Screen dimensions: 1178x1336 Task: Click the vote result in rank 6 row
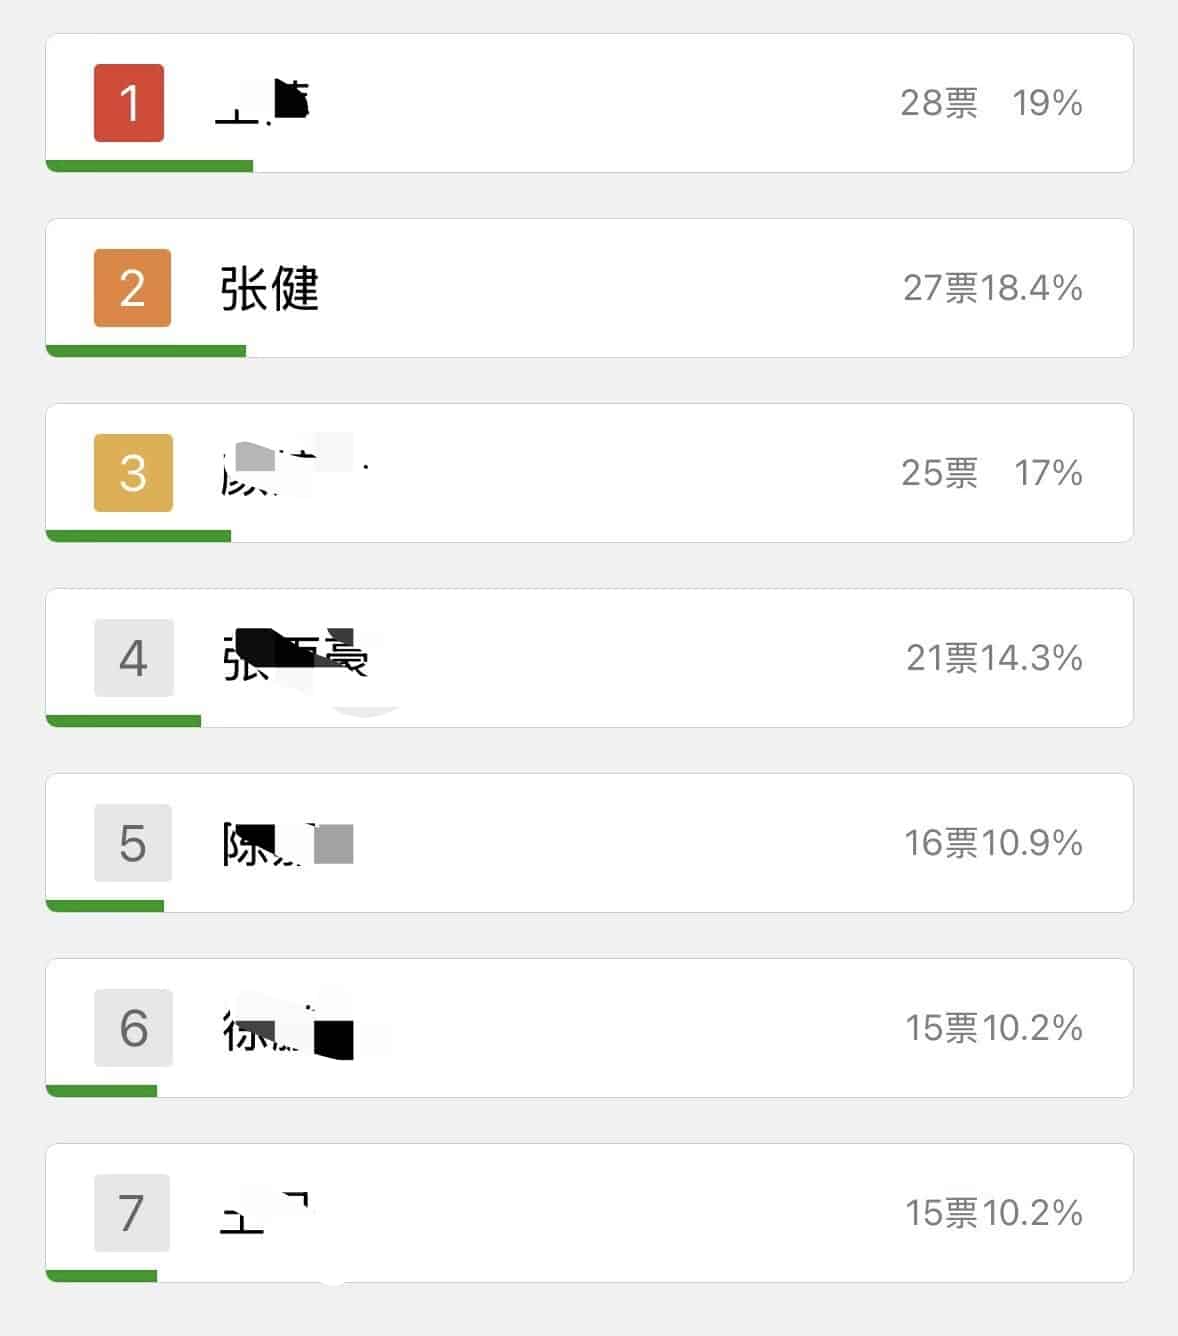coord(994,1028)
